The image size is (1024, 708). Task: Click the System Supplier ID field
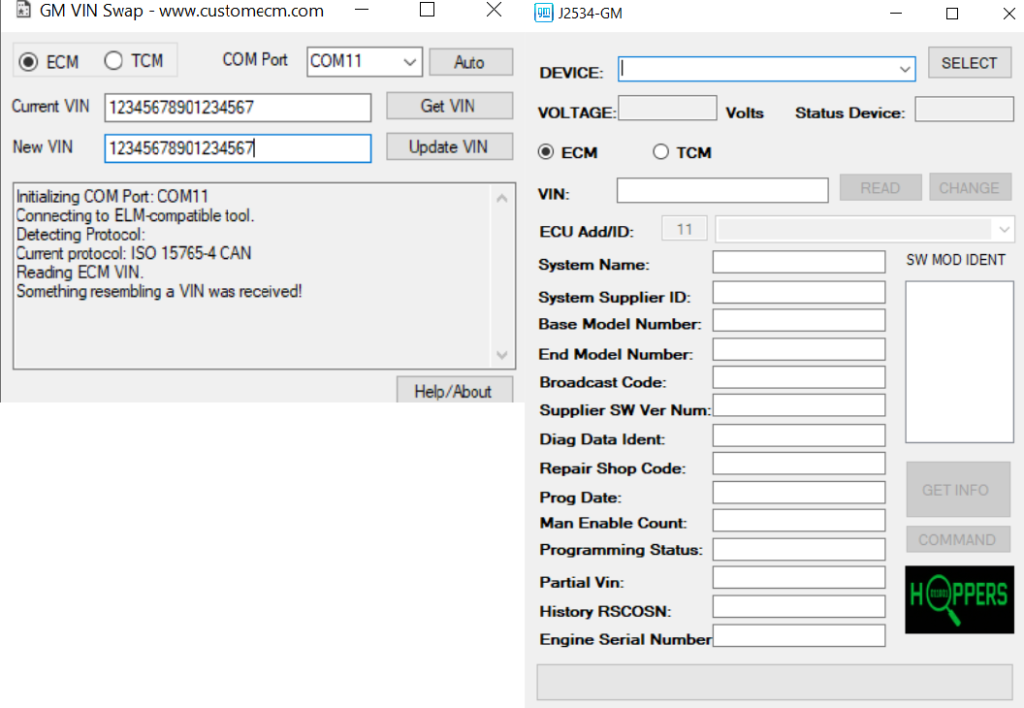click(799, 293)
